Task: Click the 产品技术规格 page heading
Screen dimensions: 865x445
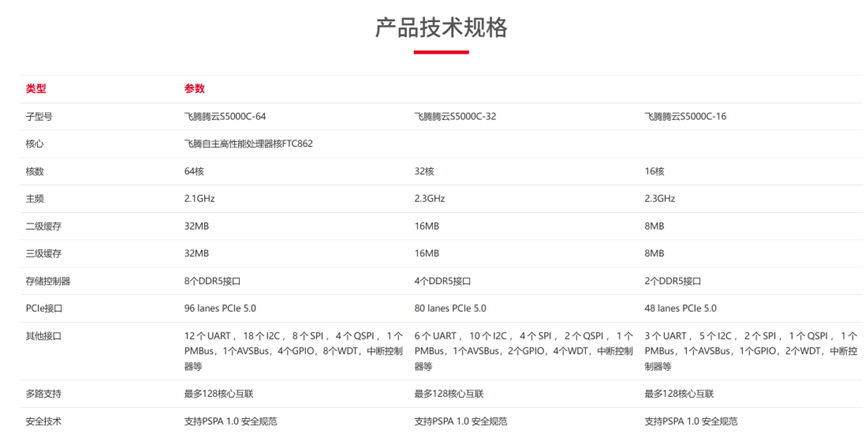Action: (441, 28)
